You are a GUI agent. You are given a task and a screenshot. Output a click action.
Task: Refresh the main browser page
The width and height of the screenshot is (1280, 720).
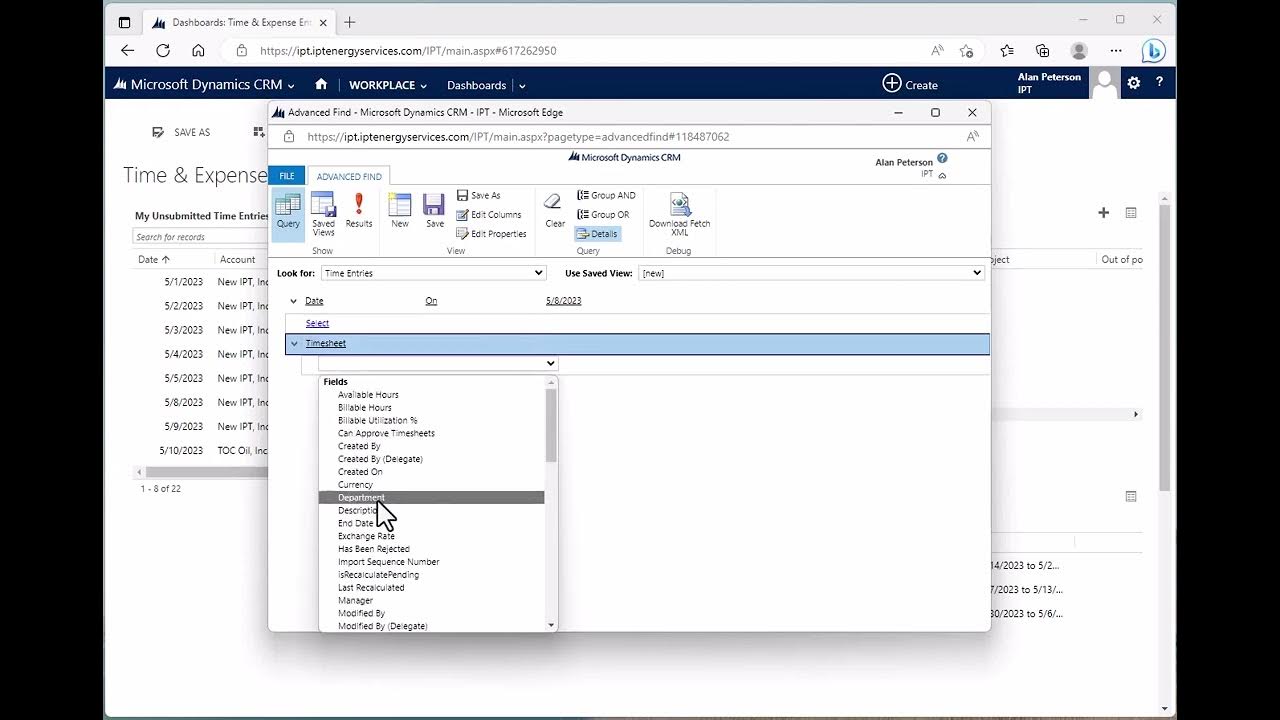point(162,50)
